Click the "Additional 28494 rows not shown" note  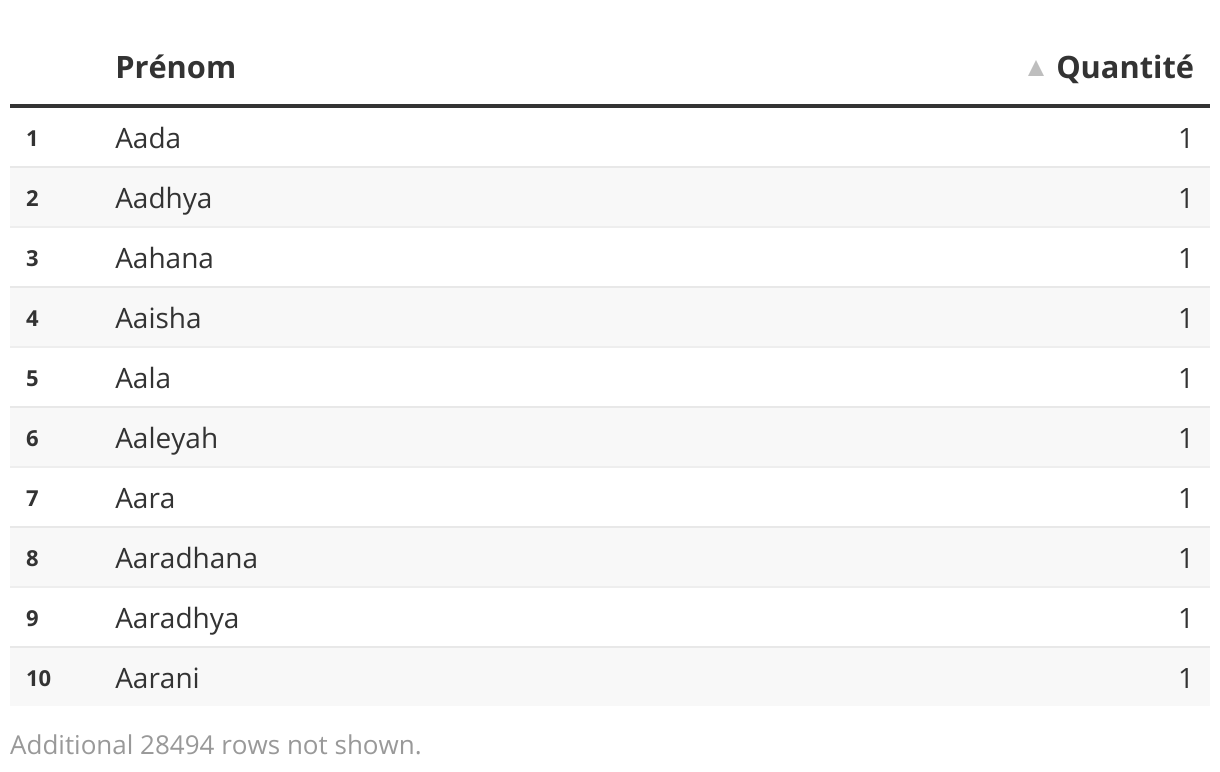pyautogui.click(x=216, y=745)
